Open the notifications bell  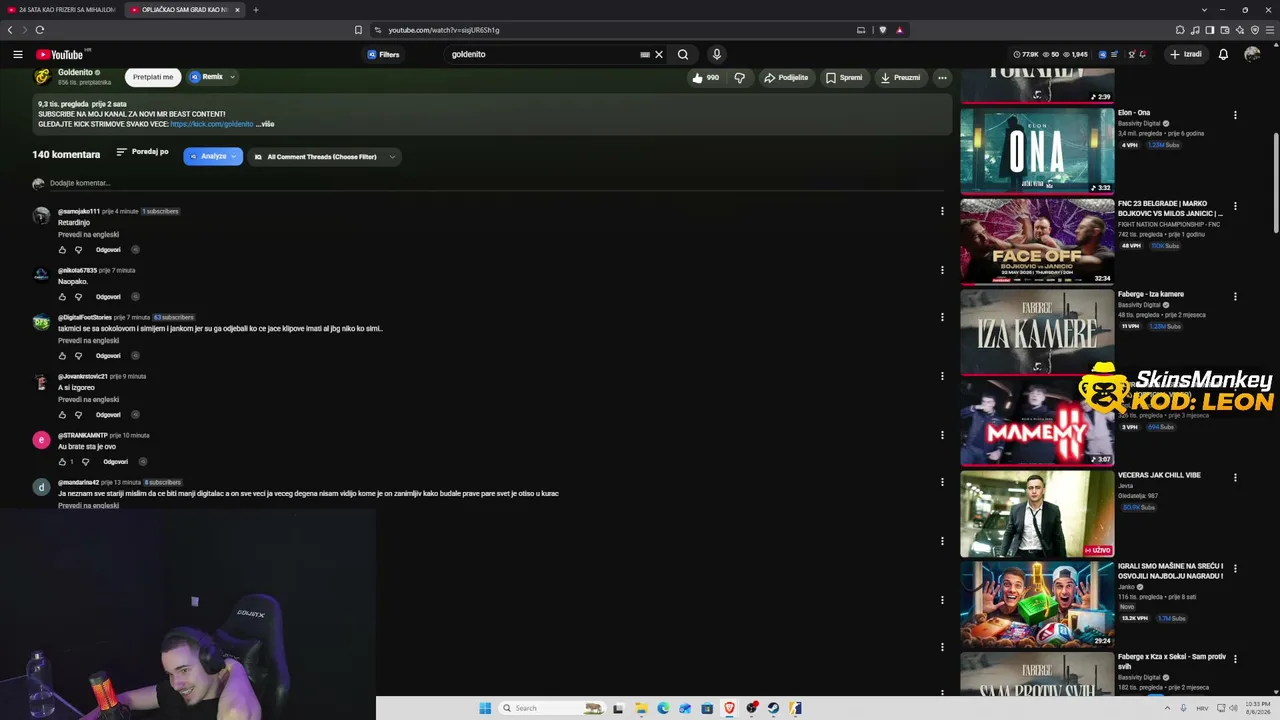[x=1223, y=54]
